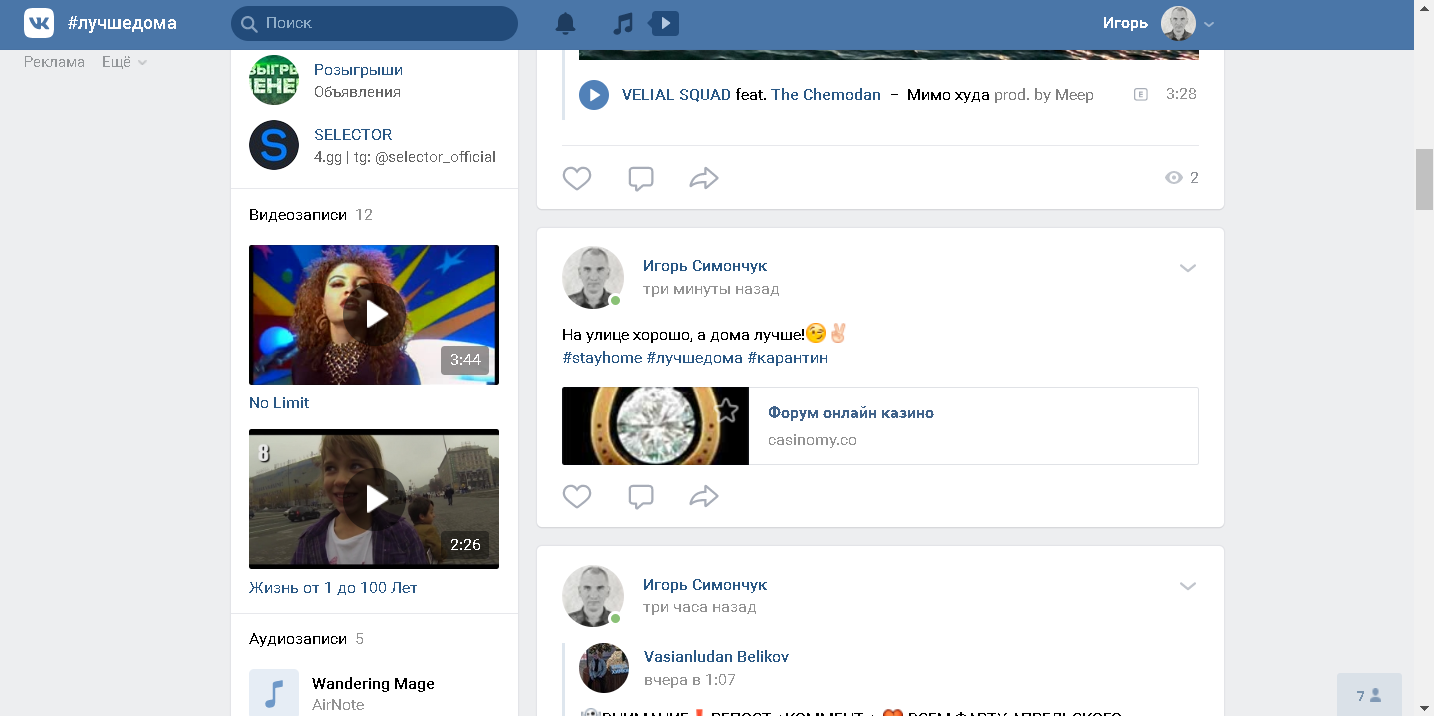This screenshot has height=716, width=1434.
Task: Play the VELIAL SQUAD track
Action: click(x=594, y=95)
